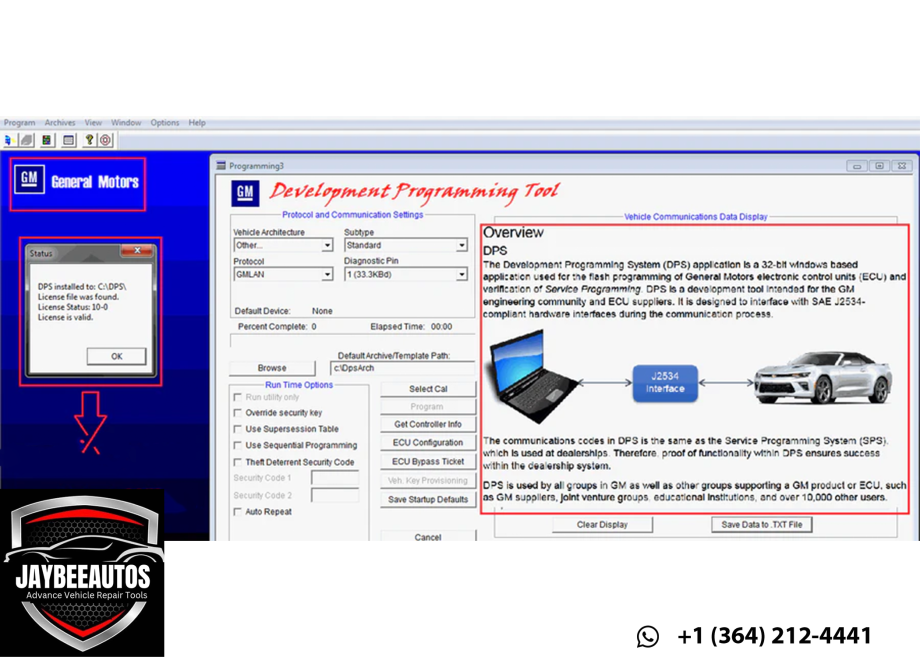This screenshot has height=657, width=920.
Task: Click the window list toolbar icon
Action: [69, 140]
